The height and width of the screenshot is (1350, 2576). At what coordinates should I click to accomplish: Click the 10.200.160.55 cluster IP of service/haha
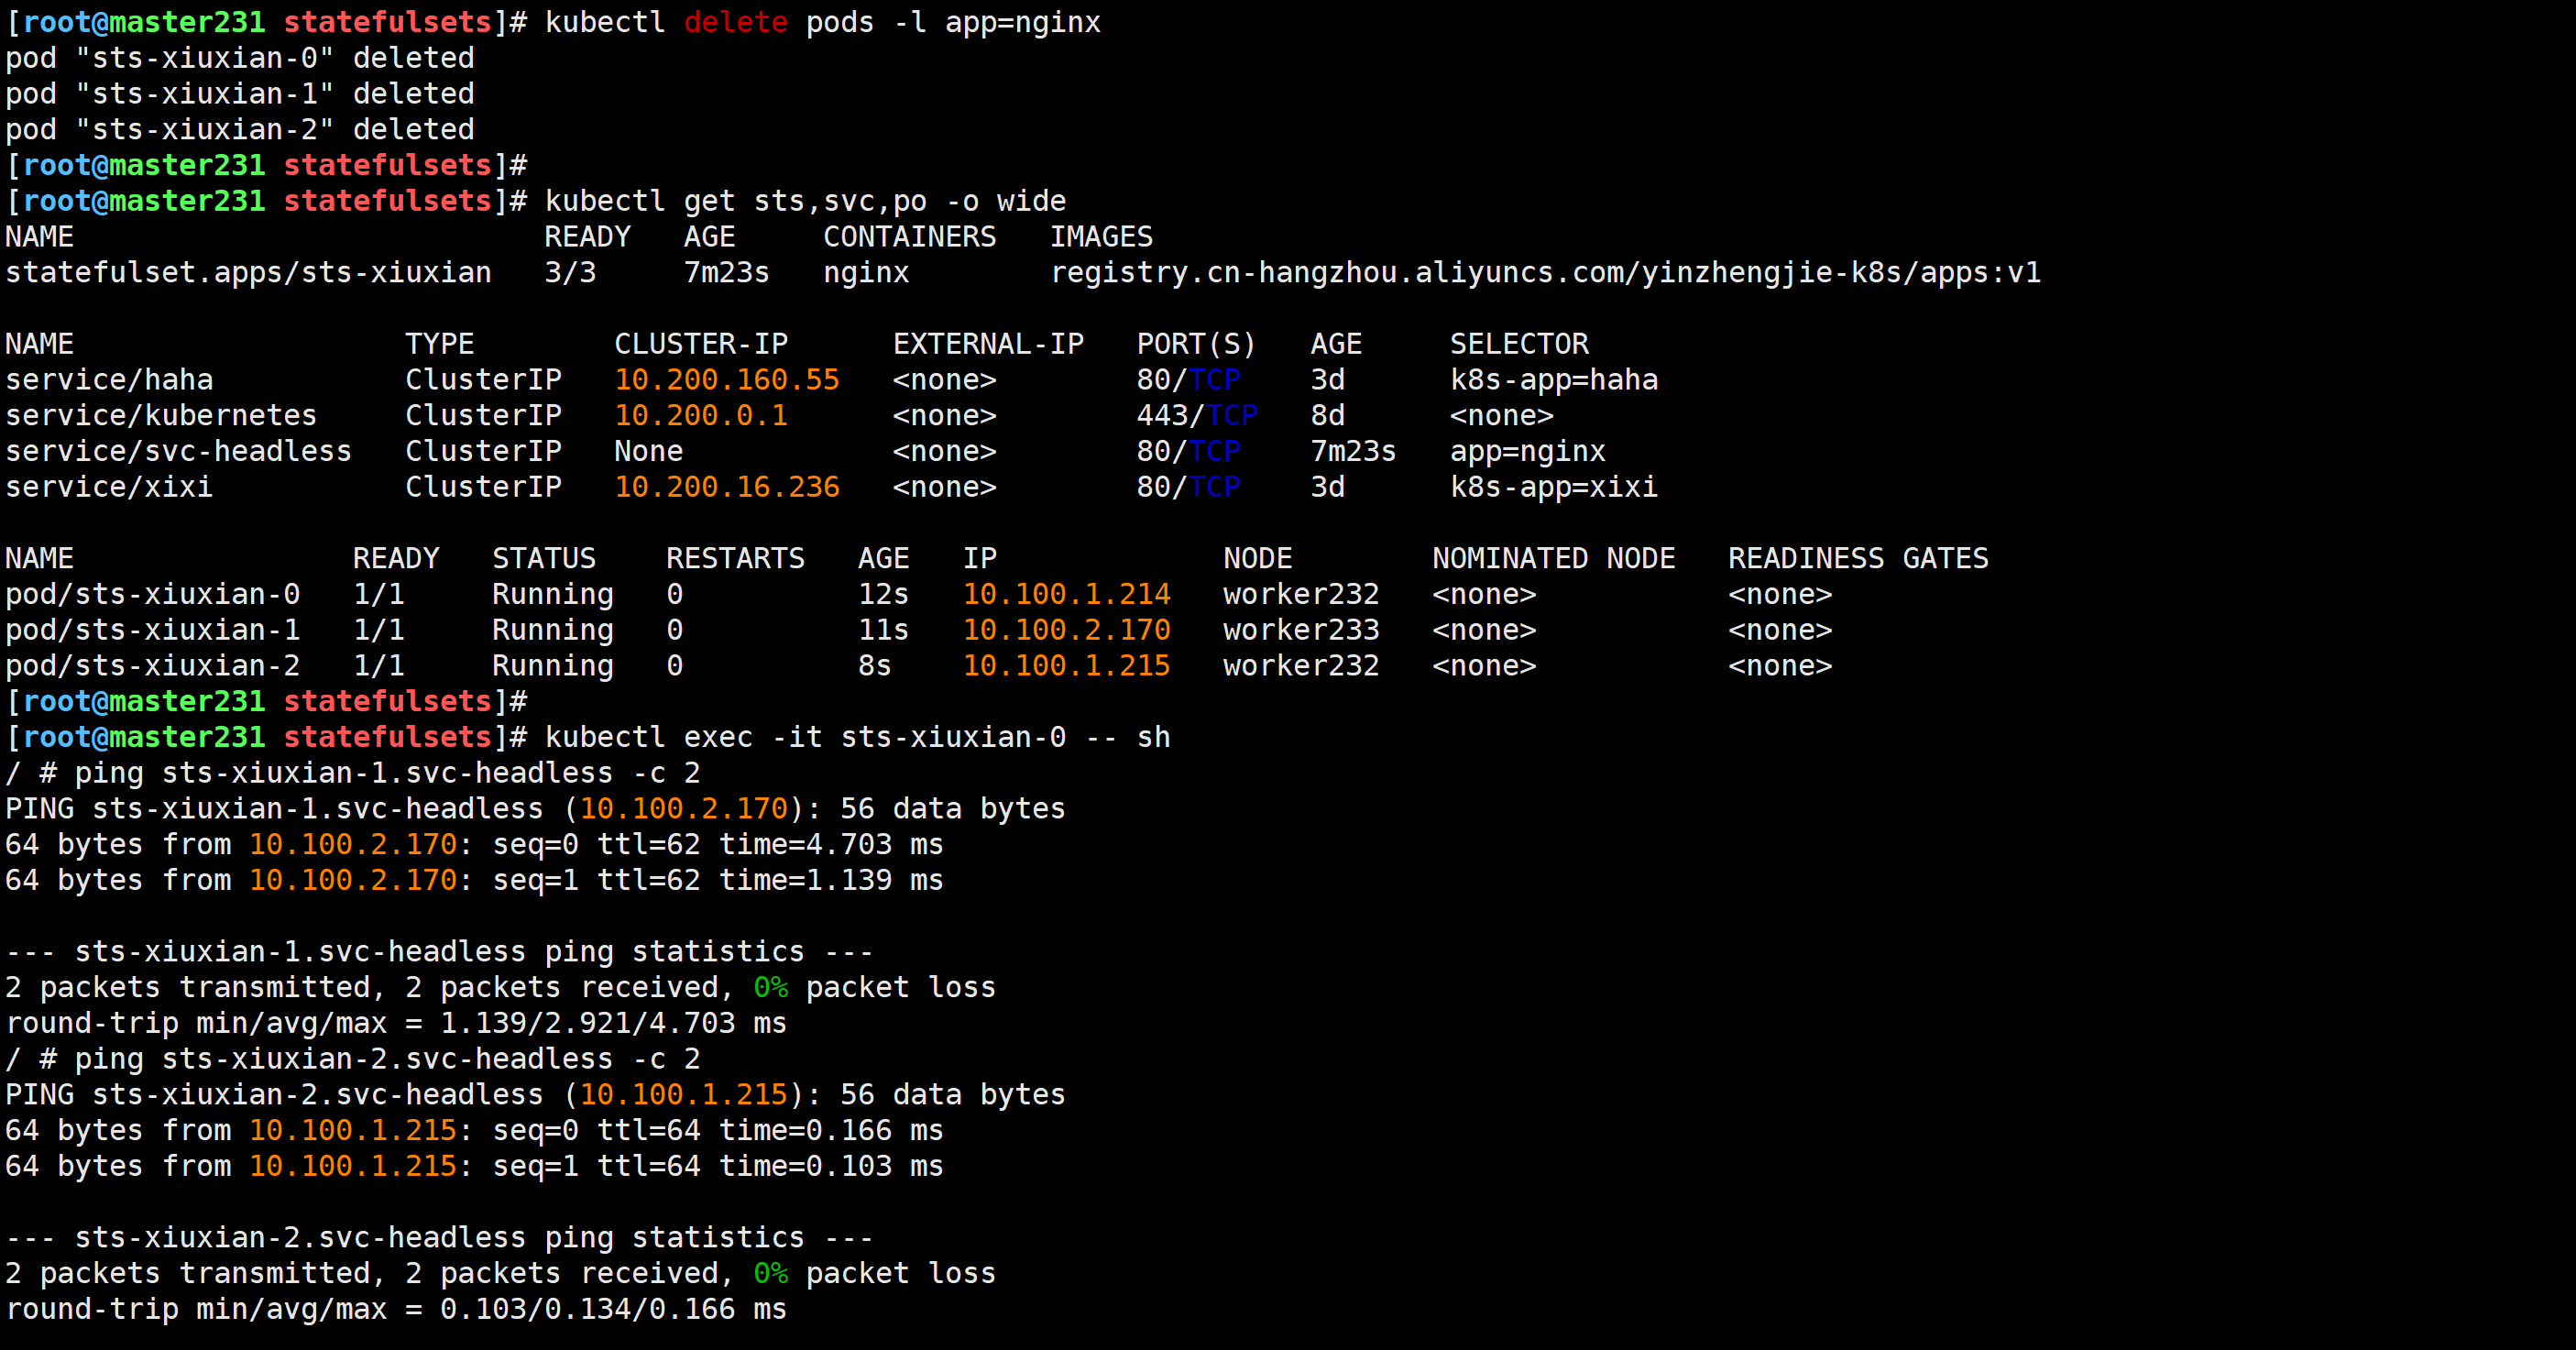pyautogui.click(x=726, y=380)
